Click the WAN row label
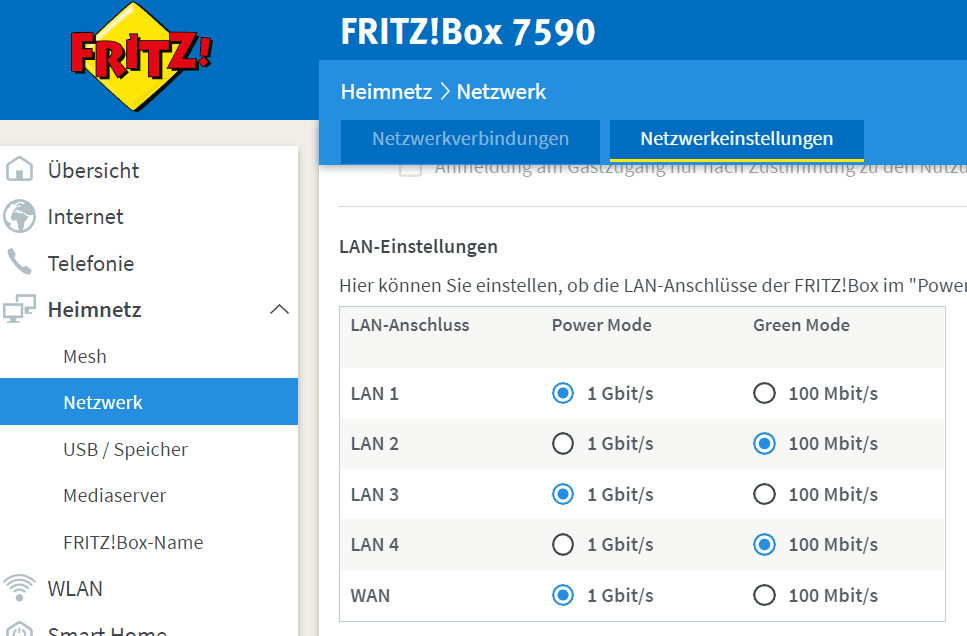Screen dimensions: 967x636 tap(370, 596)
